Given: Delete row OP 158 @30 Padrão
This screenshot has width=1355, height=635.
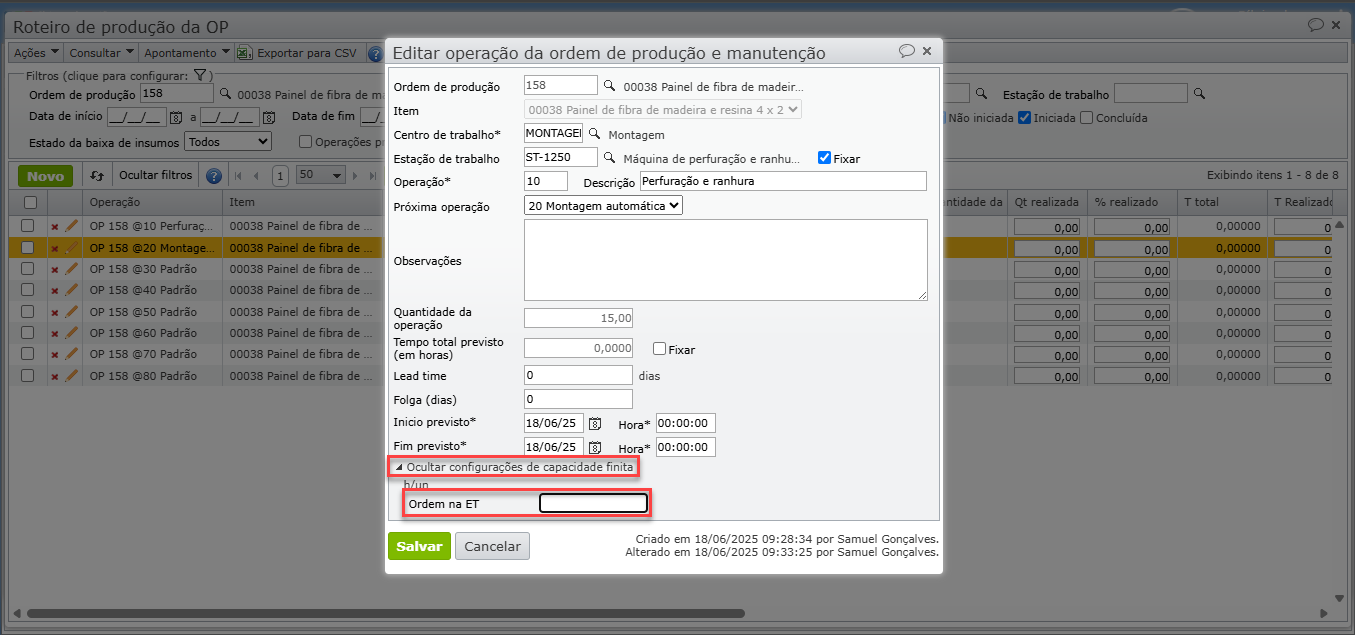Looking at the screenshot, I should pyautogui.click(x=55, y=270).
